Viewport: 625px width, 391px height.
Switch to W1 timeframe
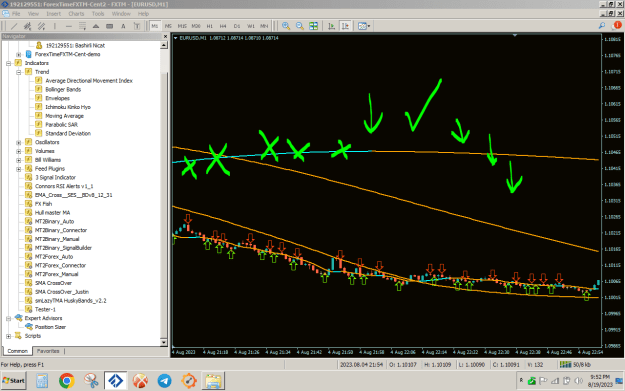click(x=251, y=26)
